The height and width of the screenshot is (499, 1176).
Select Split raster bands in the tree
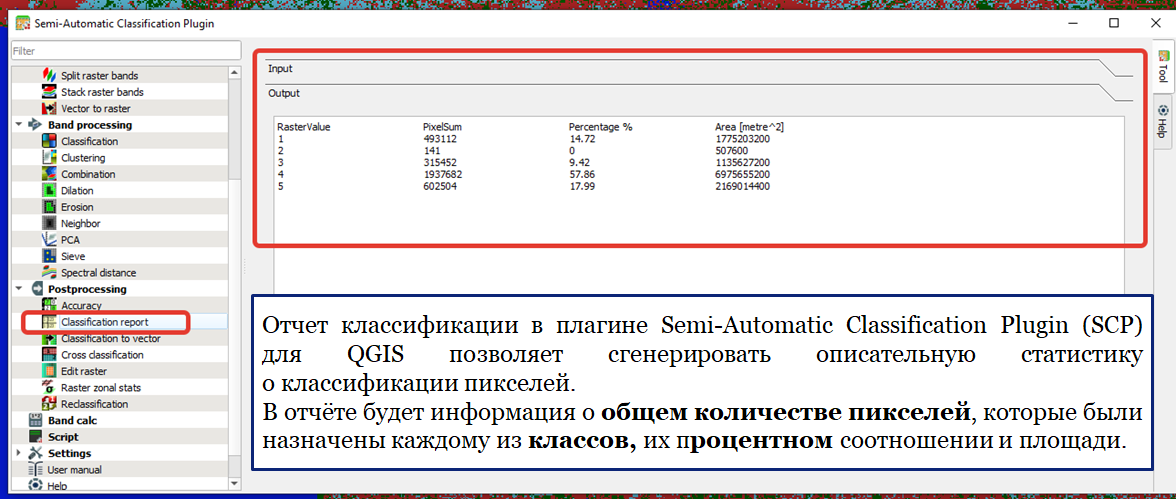tap(100, 76)
